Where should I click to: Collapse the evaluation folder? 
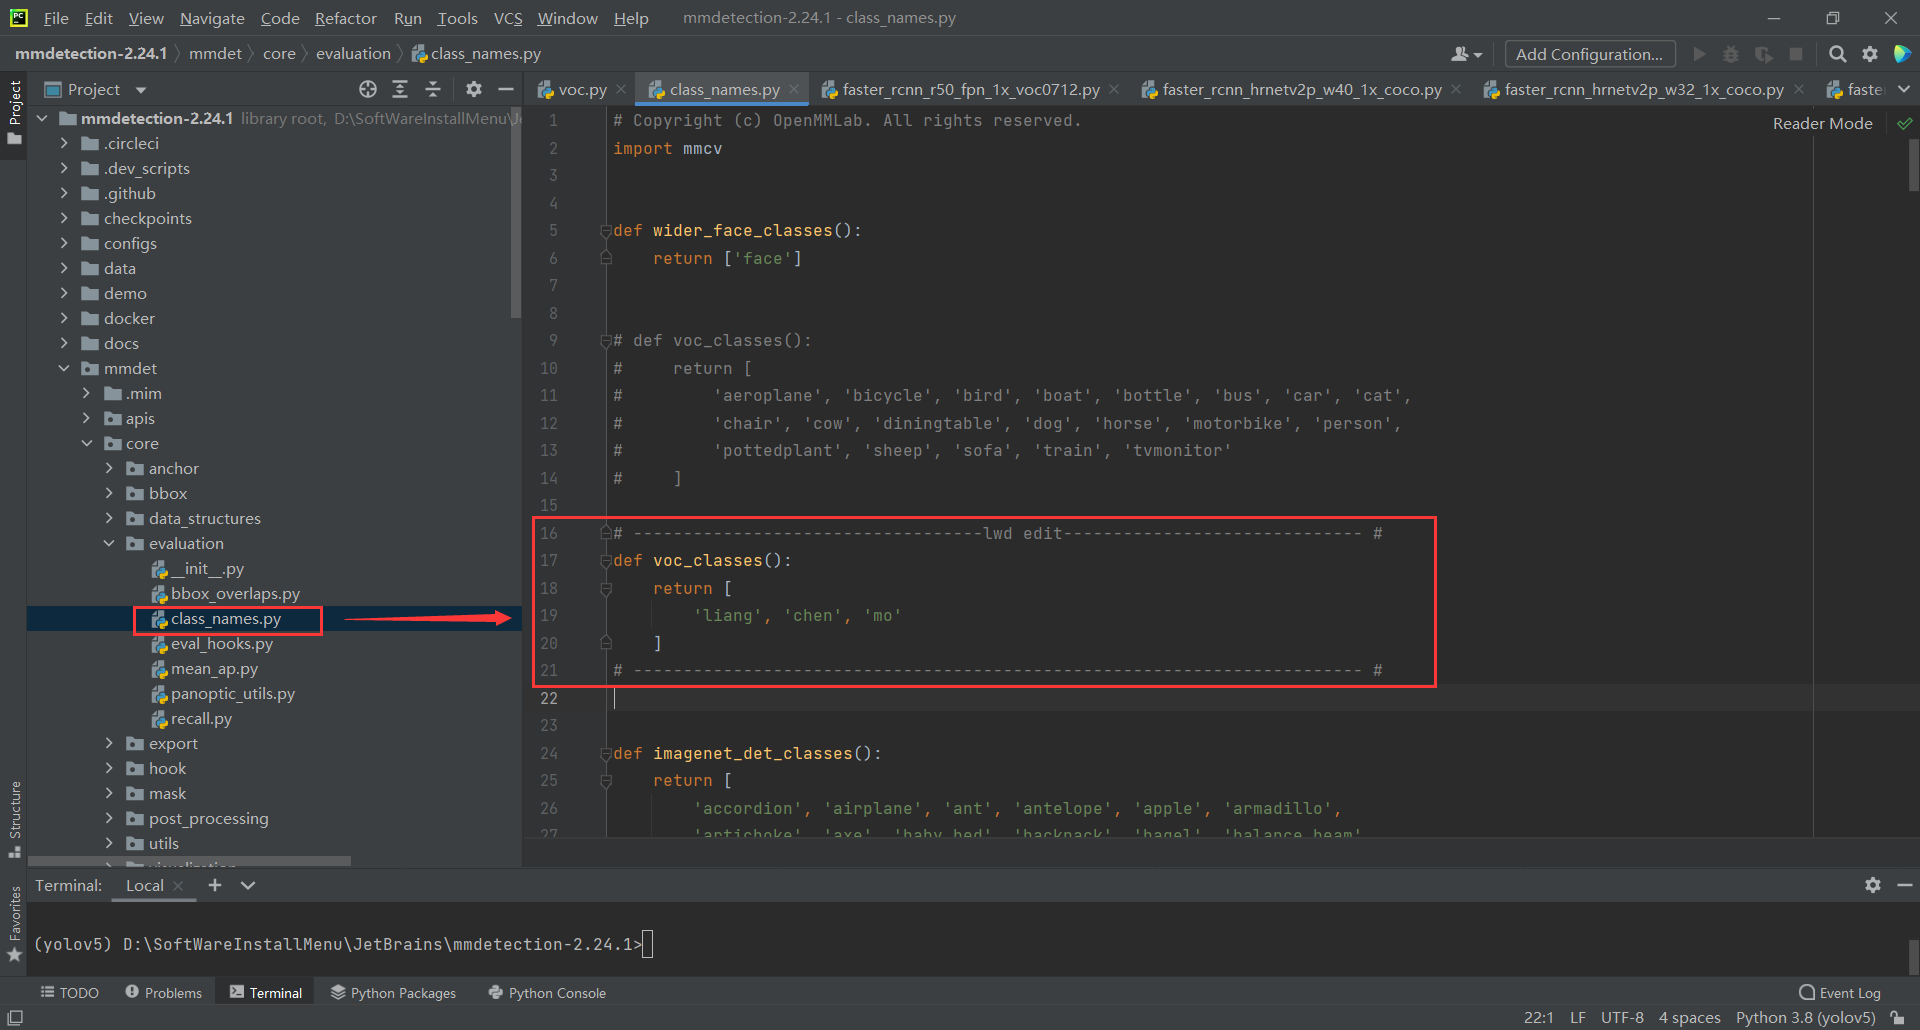coord(110,543)
